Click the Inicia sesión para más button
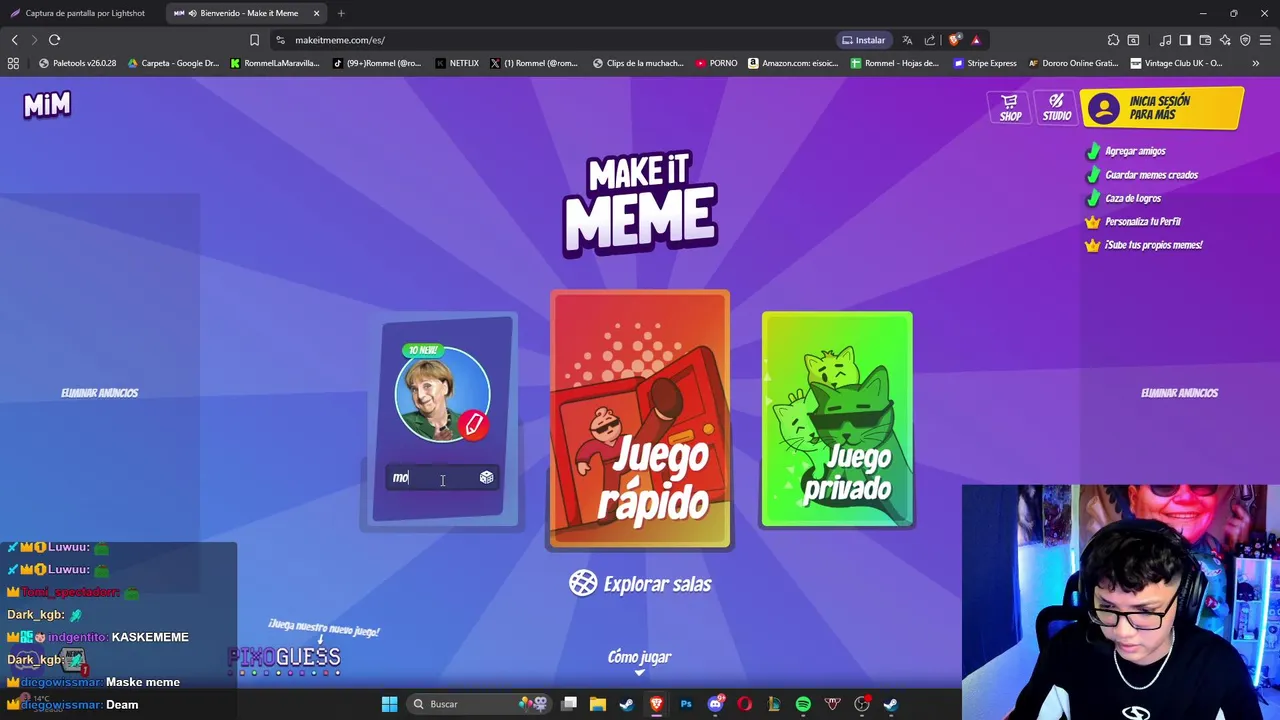The image size is (1280, 720). click(x=1161, y=108)
